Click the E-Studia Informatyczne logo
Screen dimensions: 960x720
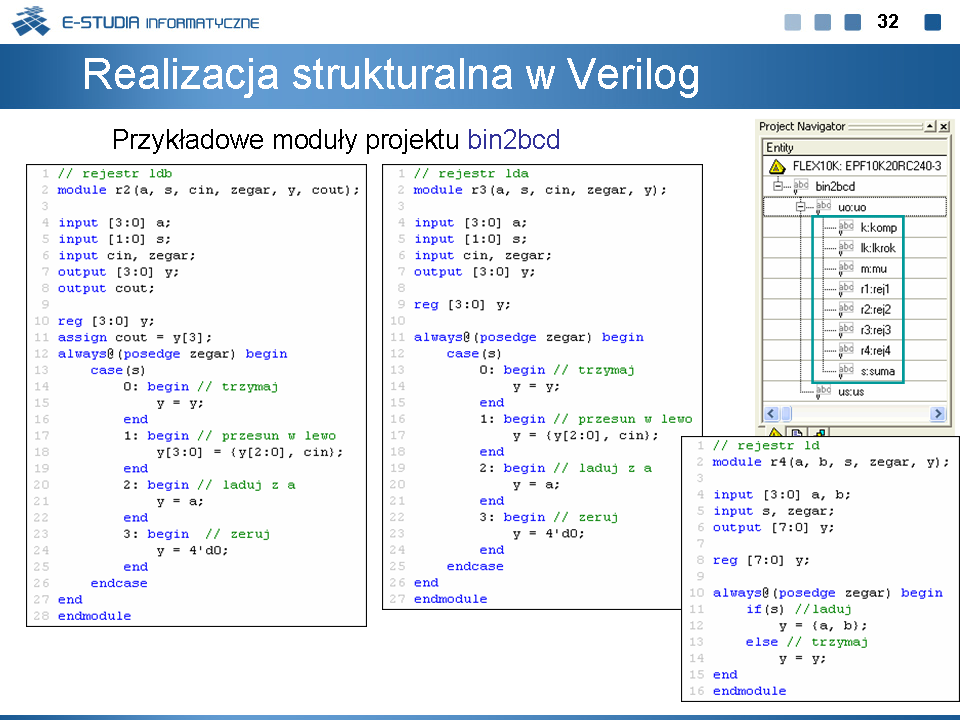135,22
